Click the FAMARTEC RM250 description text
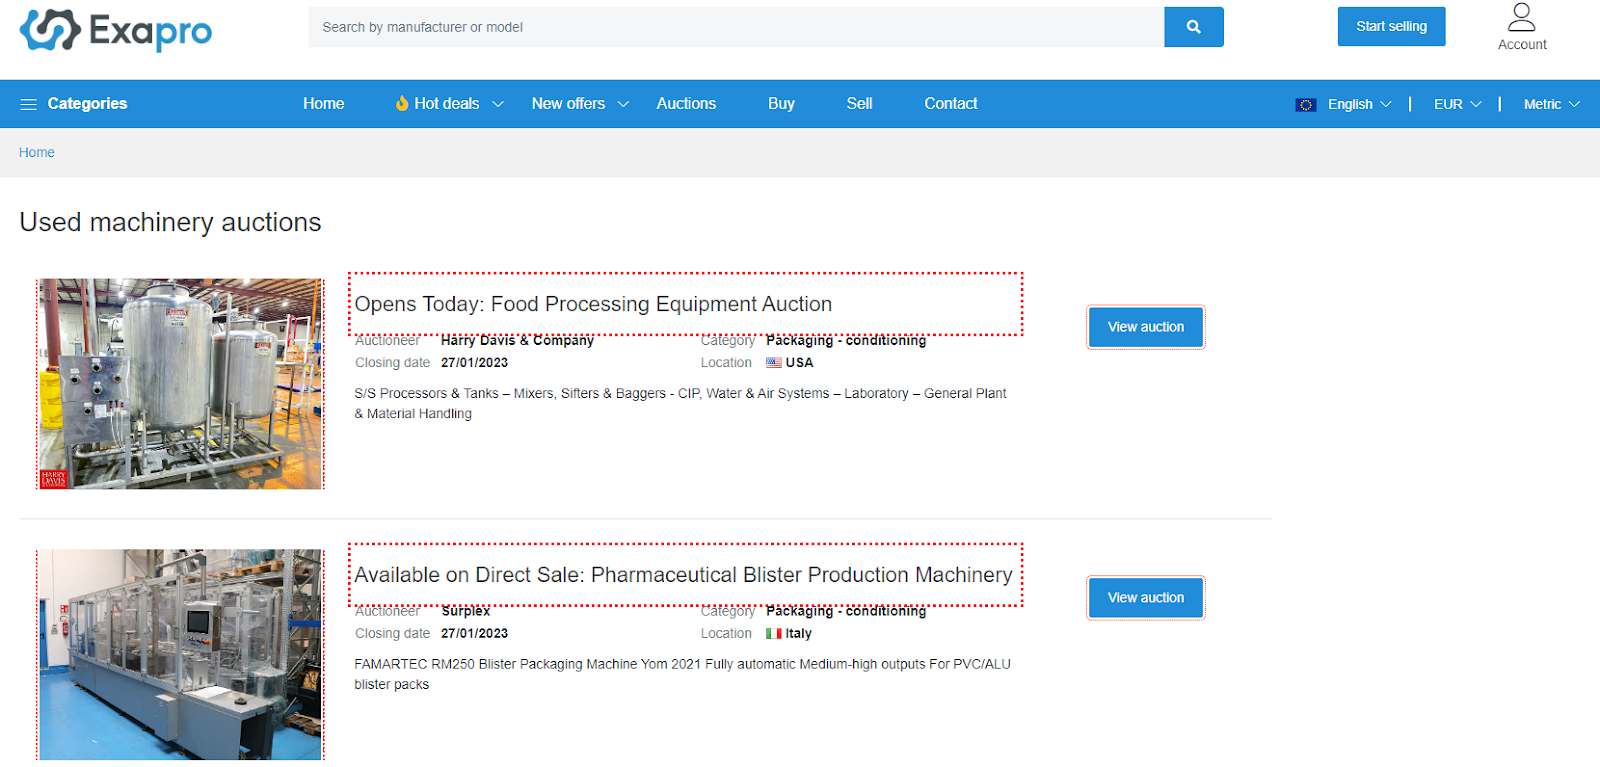The height and width of the screenshot is (767, 1600). [x=682, y=675]
